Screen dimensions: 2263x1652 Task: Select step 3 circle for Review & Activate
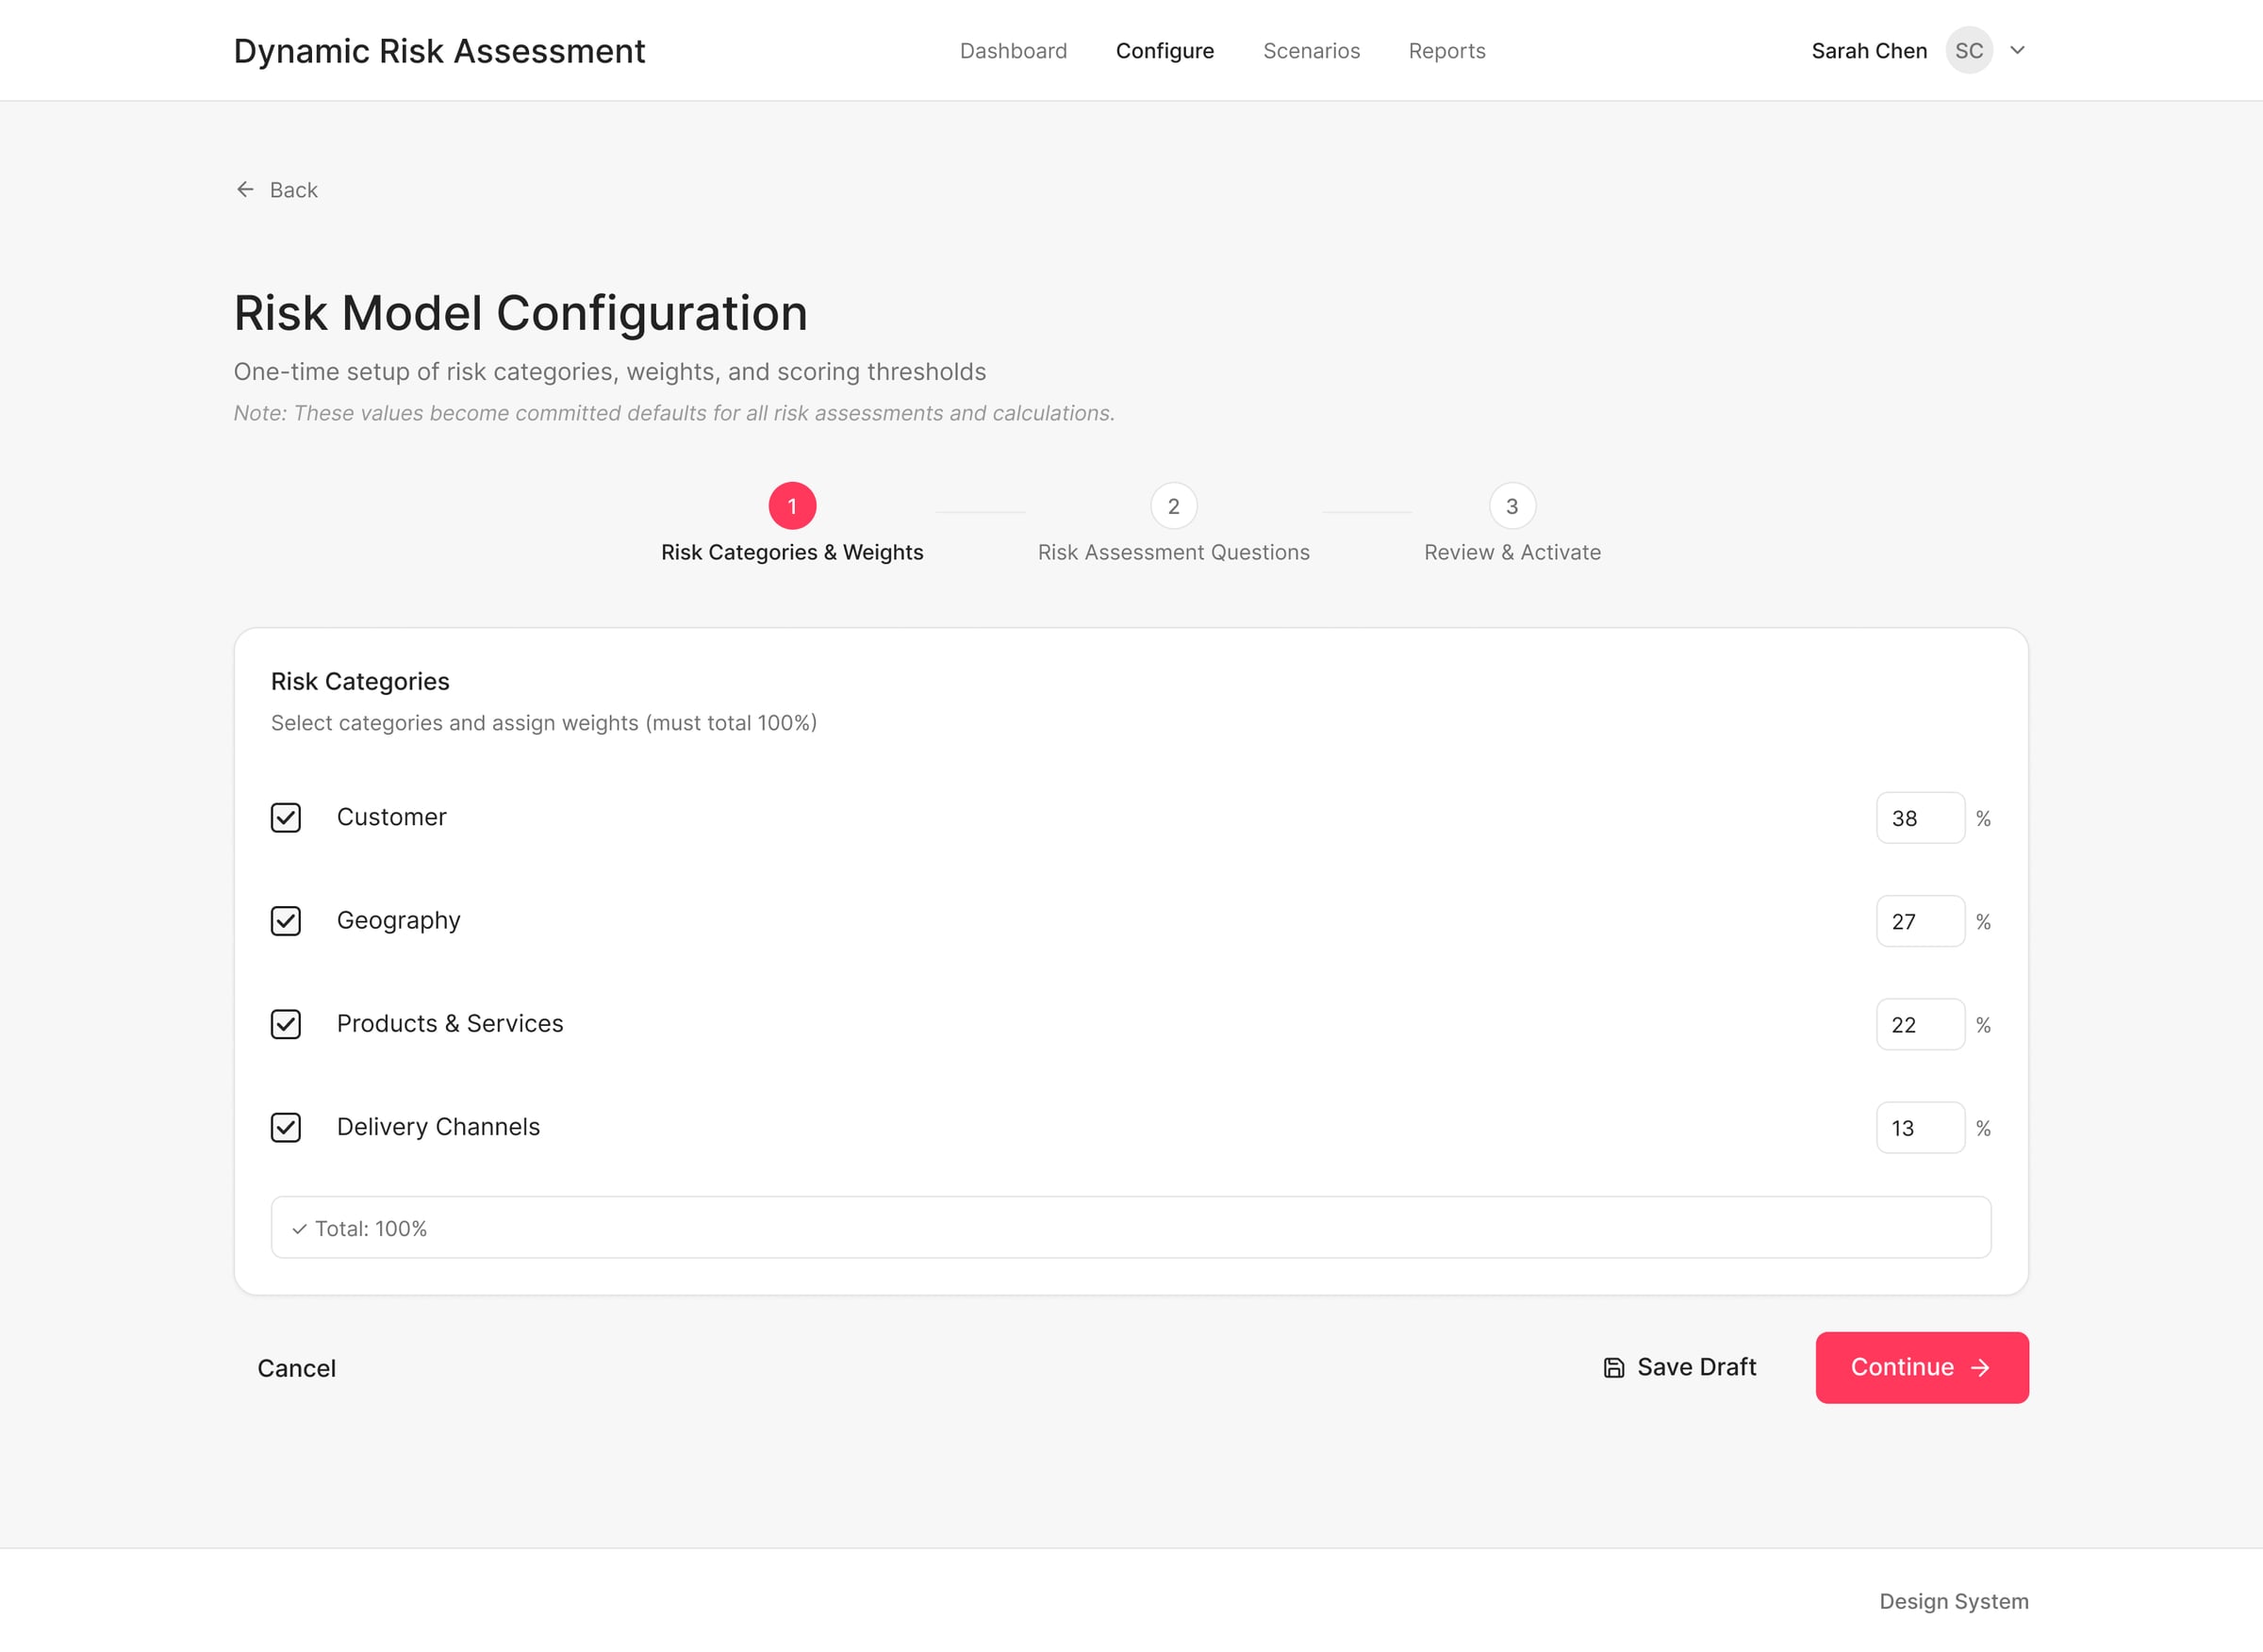tap(1511, 506)
